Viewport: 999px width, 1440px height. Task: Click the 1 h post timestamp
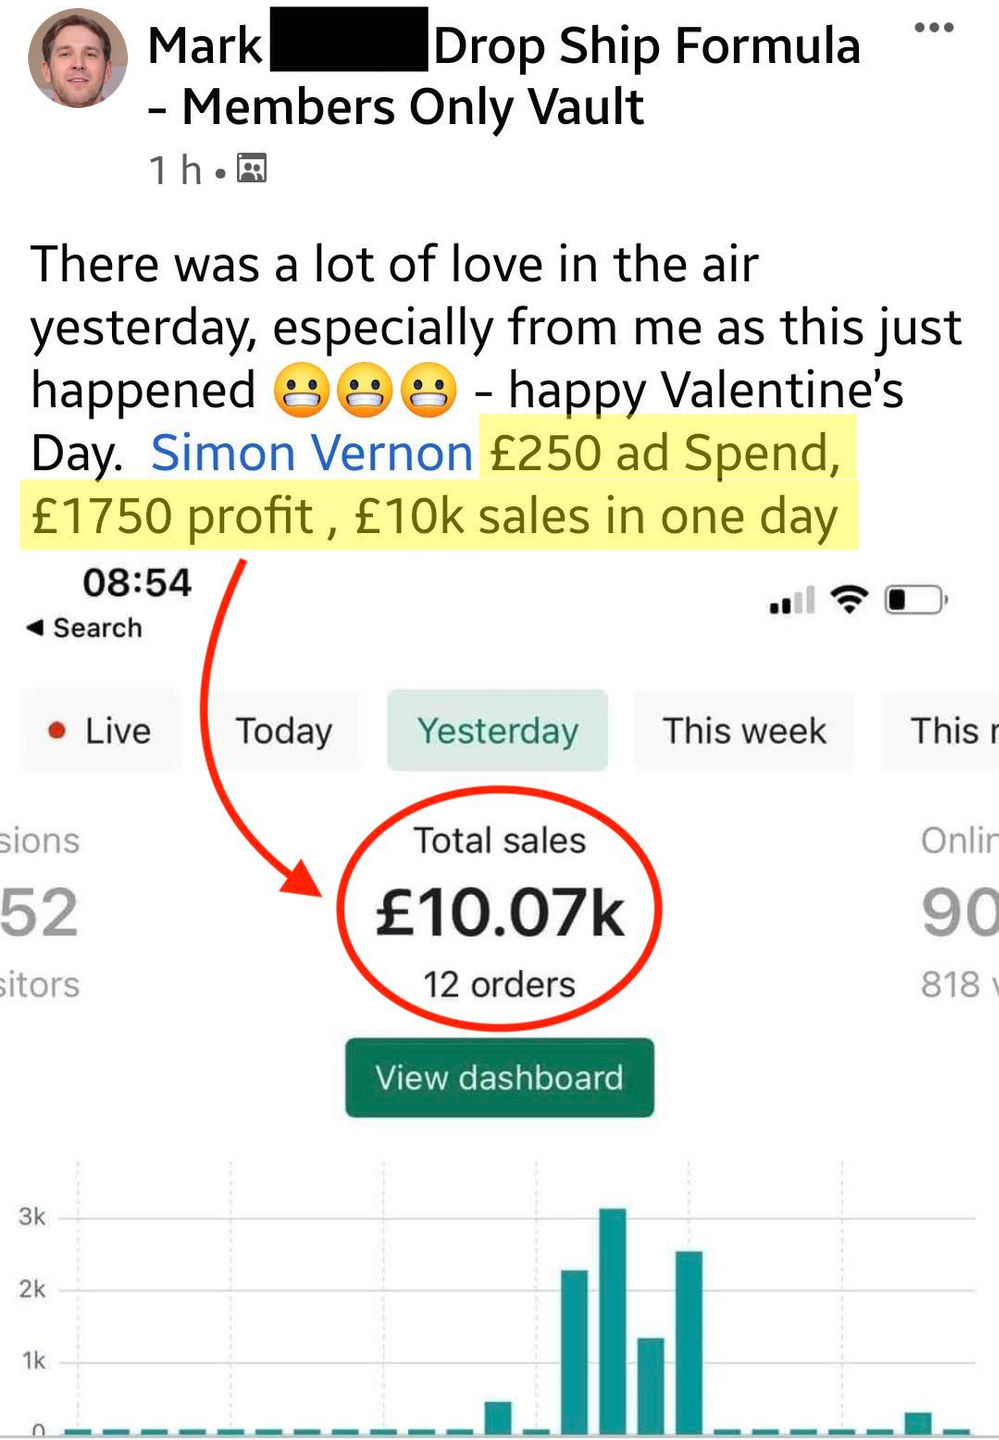coord(176,170)
